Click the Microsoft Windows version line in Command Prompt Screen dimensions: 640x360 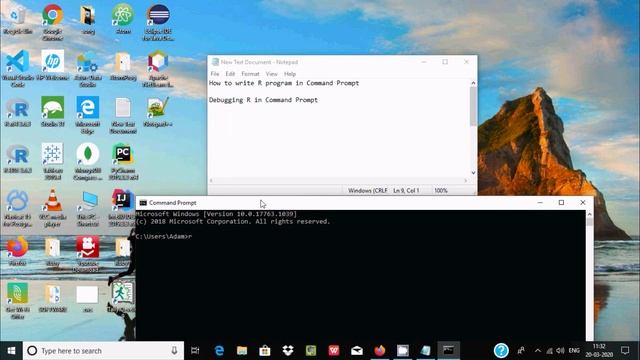pyautogui.click(x=216, y=214)
